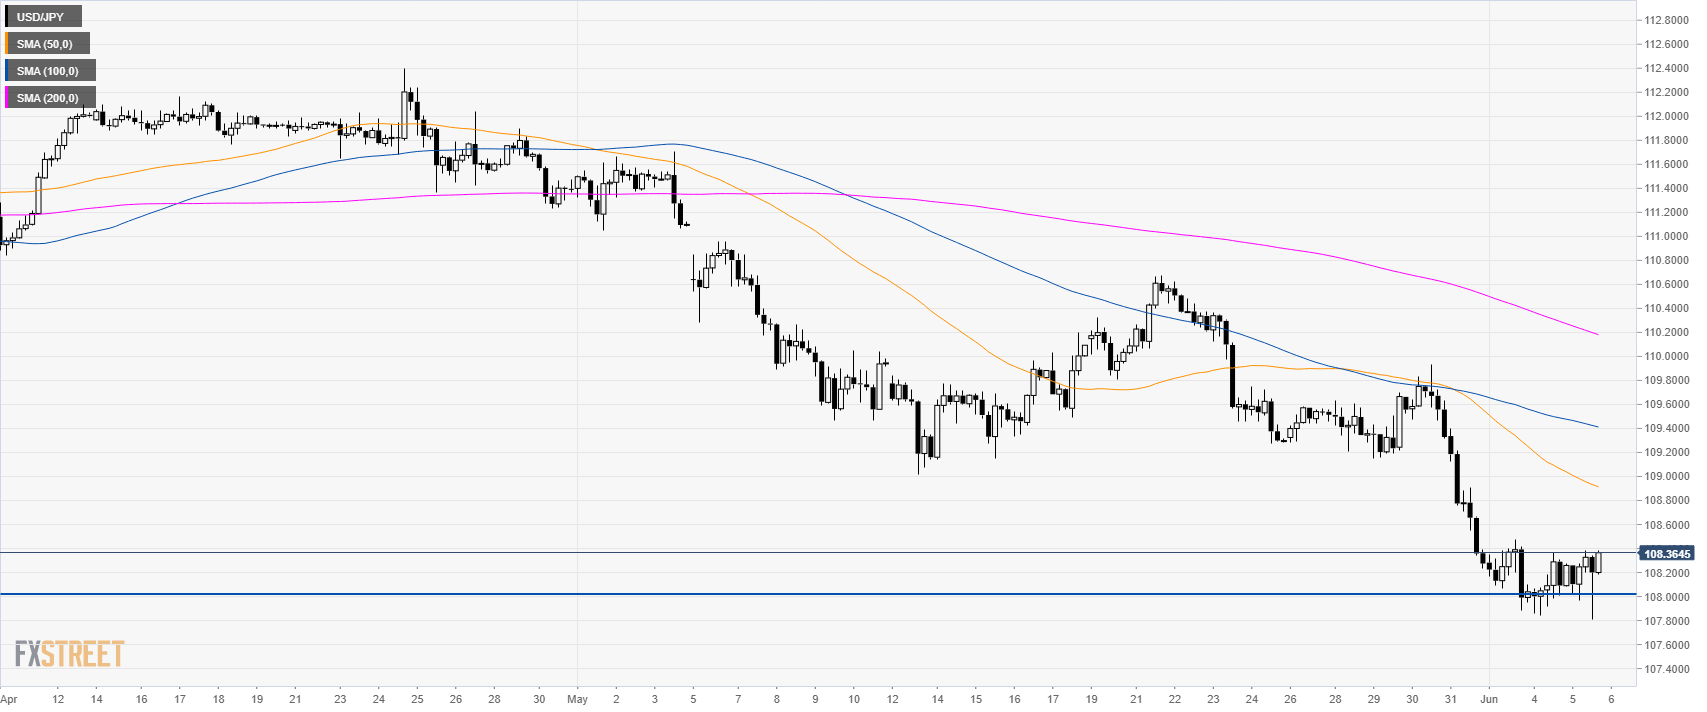Image resolution: width=1707 pixels, height=712 pixels.
Task: Click the Jun label on the date axis
Action: 1490,699
